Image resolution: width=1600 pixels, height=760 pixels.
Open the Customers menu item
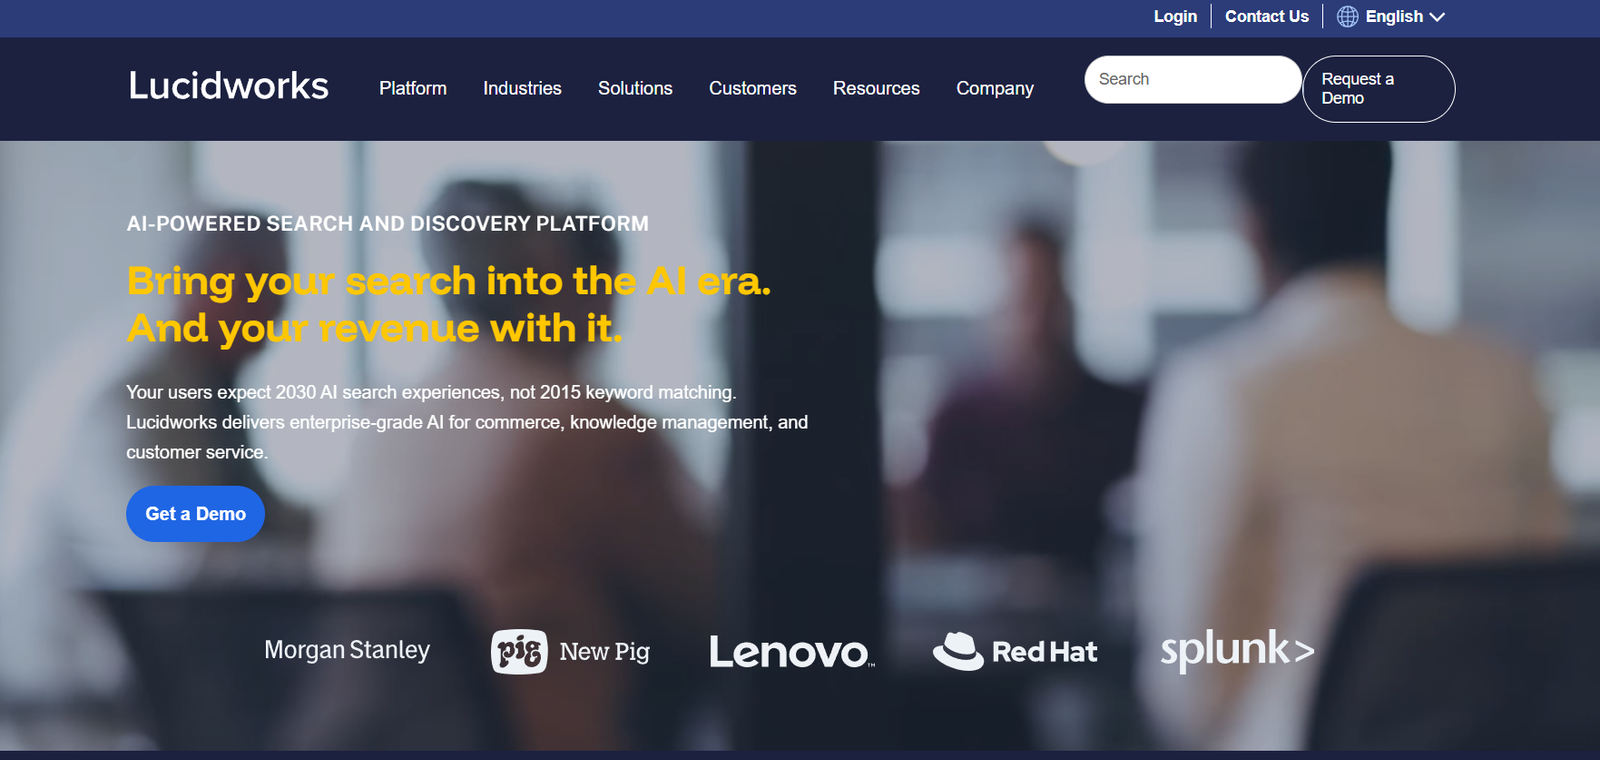[x=753, y=88]
